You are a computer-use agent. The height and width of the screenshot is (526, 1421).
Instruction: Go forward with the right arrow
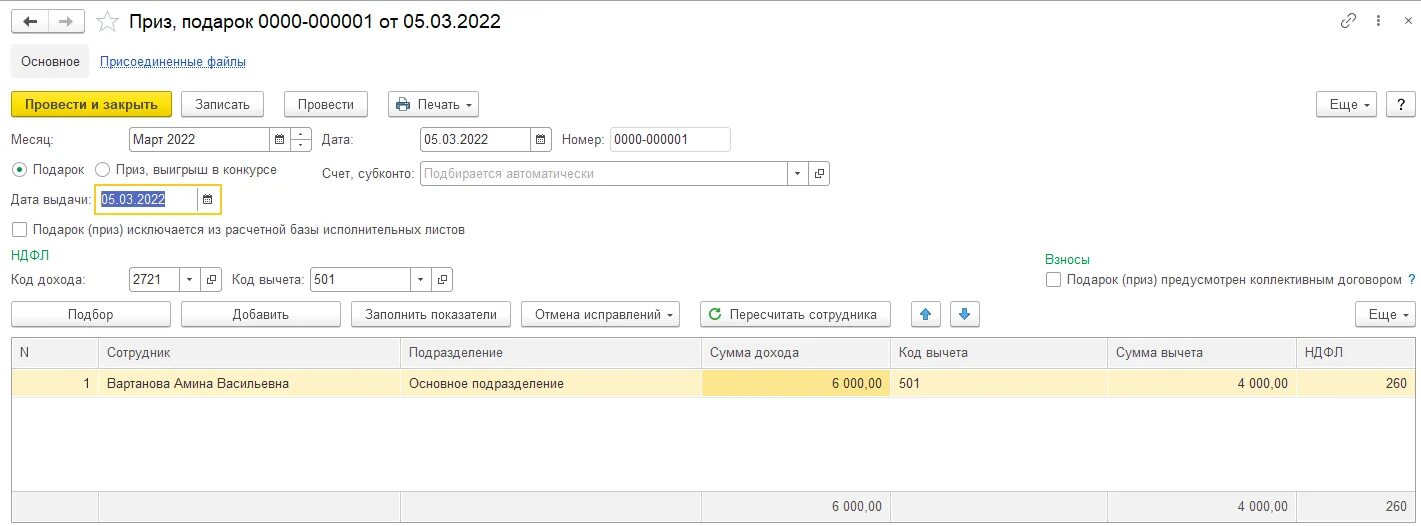point(66,21)
